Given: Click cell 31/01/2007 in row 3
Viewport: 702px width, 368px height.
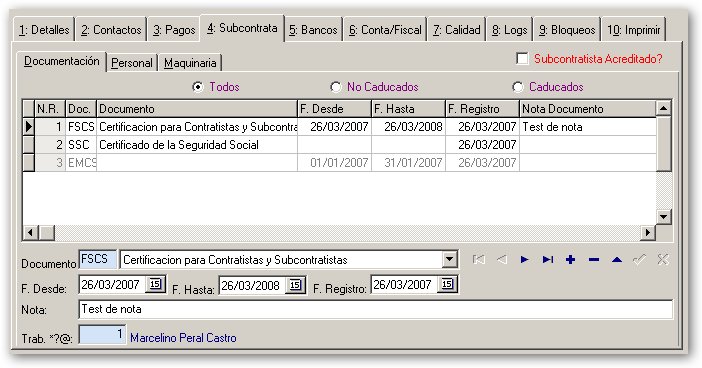Looking at the screenshot, I should click(408, 163).
